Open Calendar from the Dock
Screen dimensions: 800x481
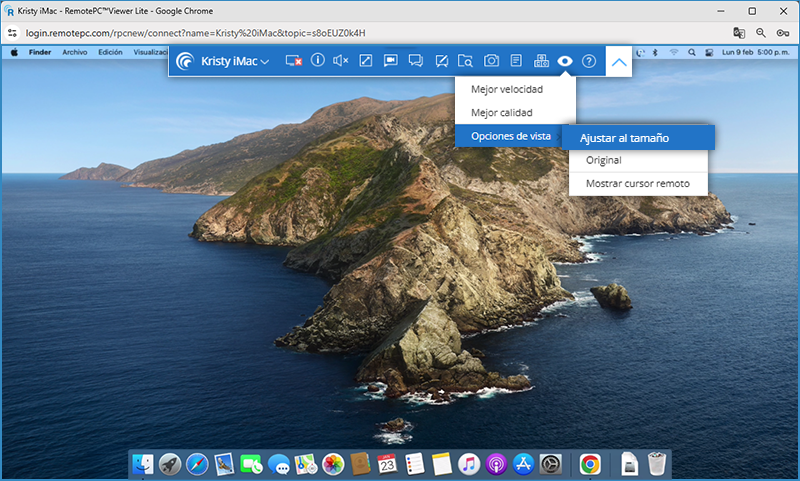[x=387, y=464]
